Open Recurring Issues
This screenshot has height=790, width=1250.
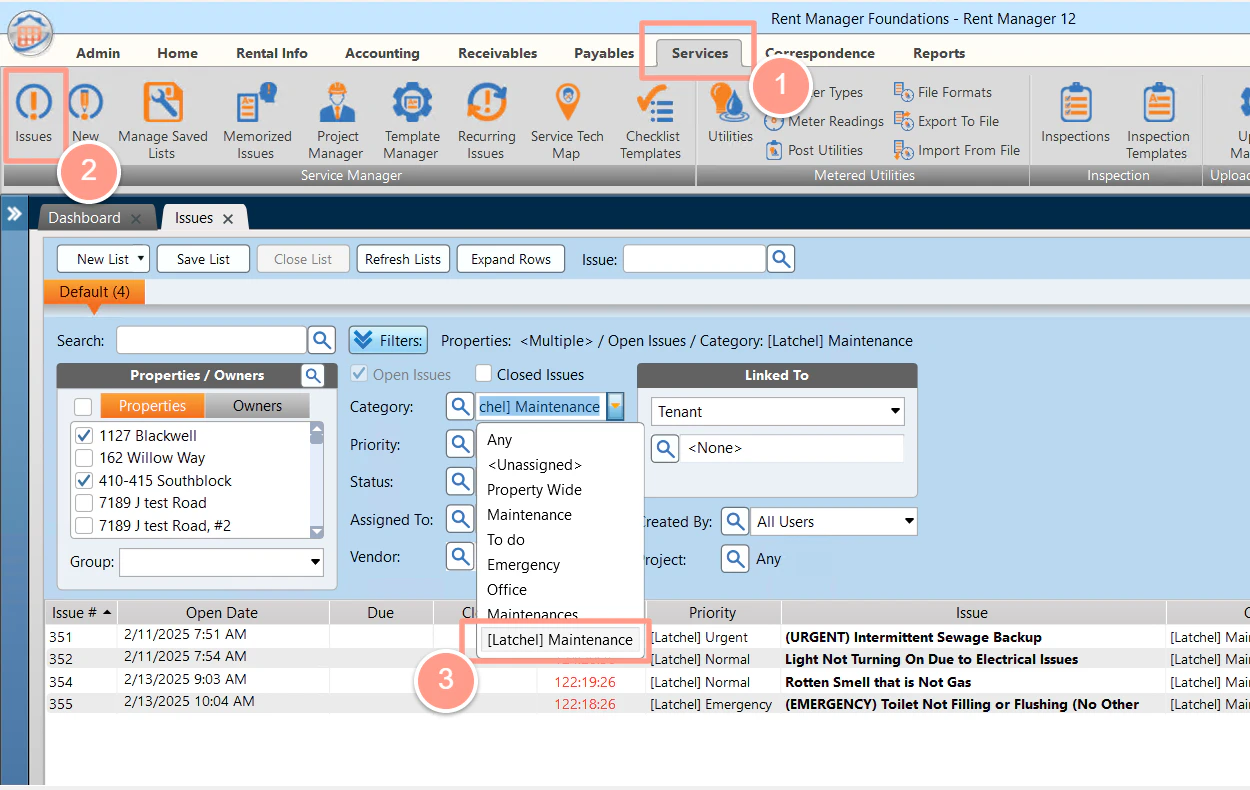[486, 120]
